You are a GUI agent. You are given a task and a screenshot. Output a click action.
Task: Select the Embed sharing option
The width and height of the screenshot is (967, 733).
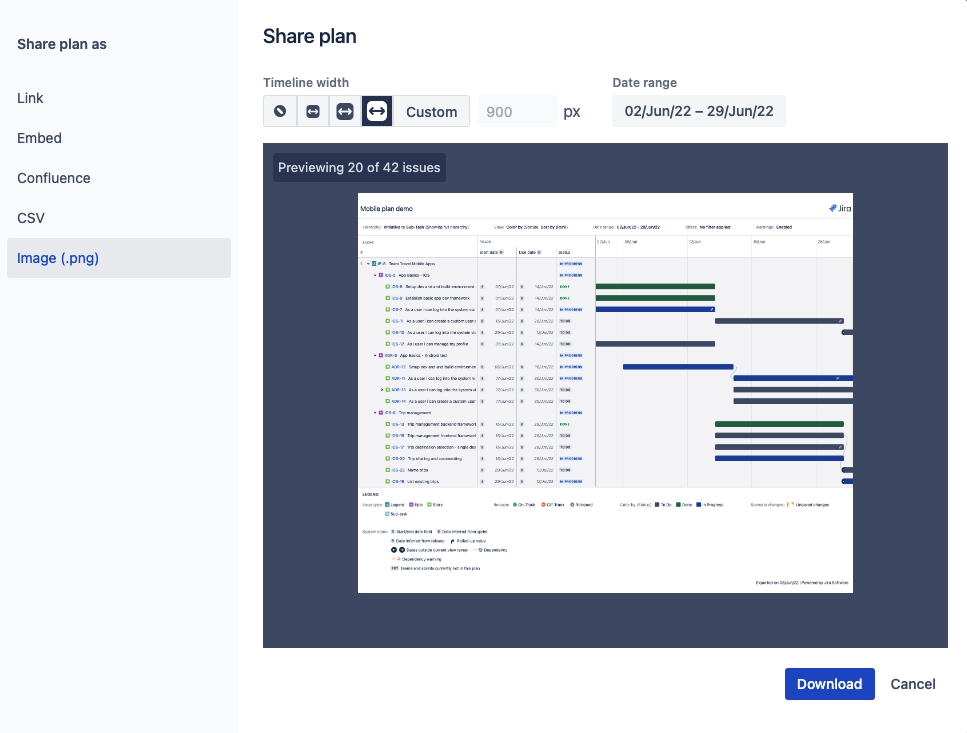[x=41, y=138]
